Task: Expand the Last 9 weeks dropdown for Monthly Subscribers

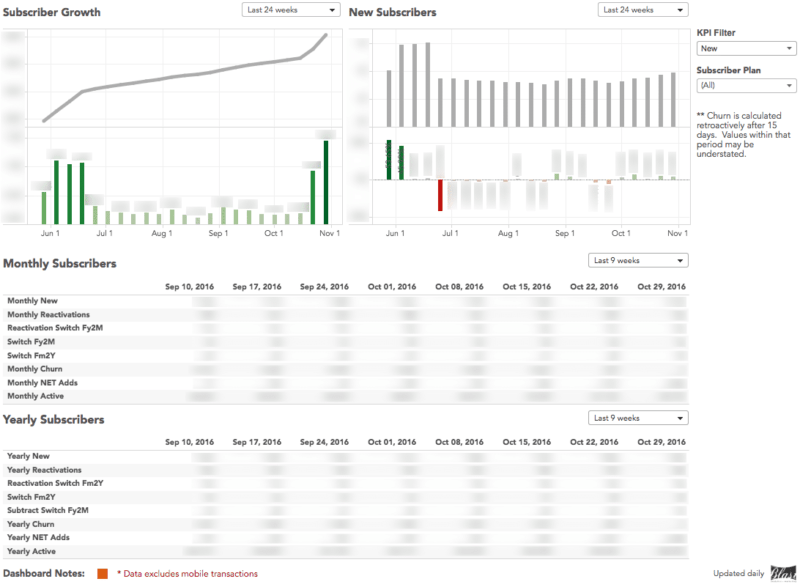Action: tap(638, 259)
